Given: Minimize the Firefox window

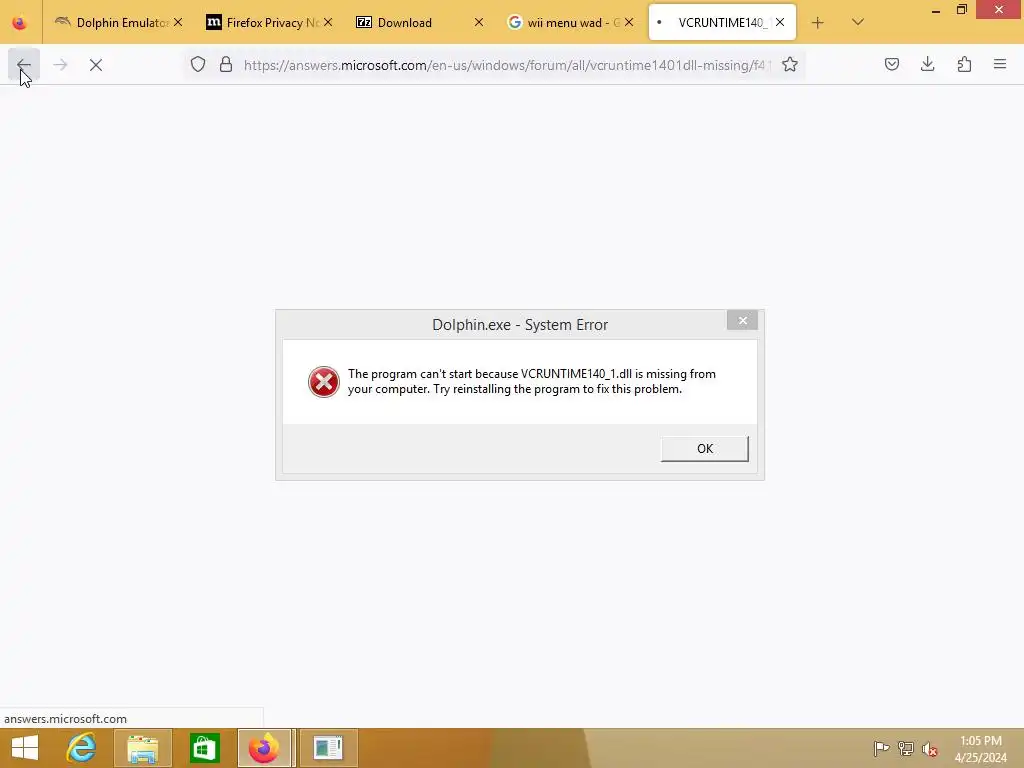Looking at the screenshot, I should coord(936,10).
